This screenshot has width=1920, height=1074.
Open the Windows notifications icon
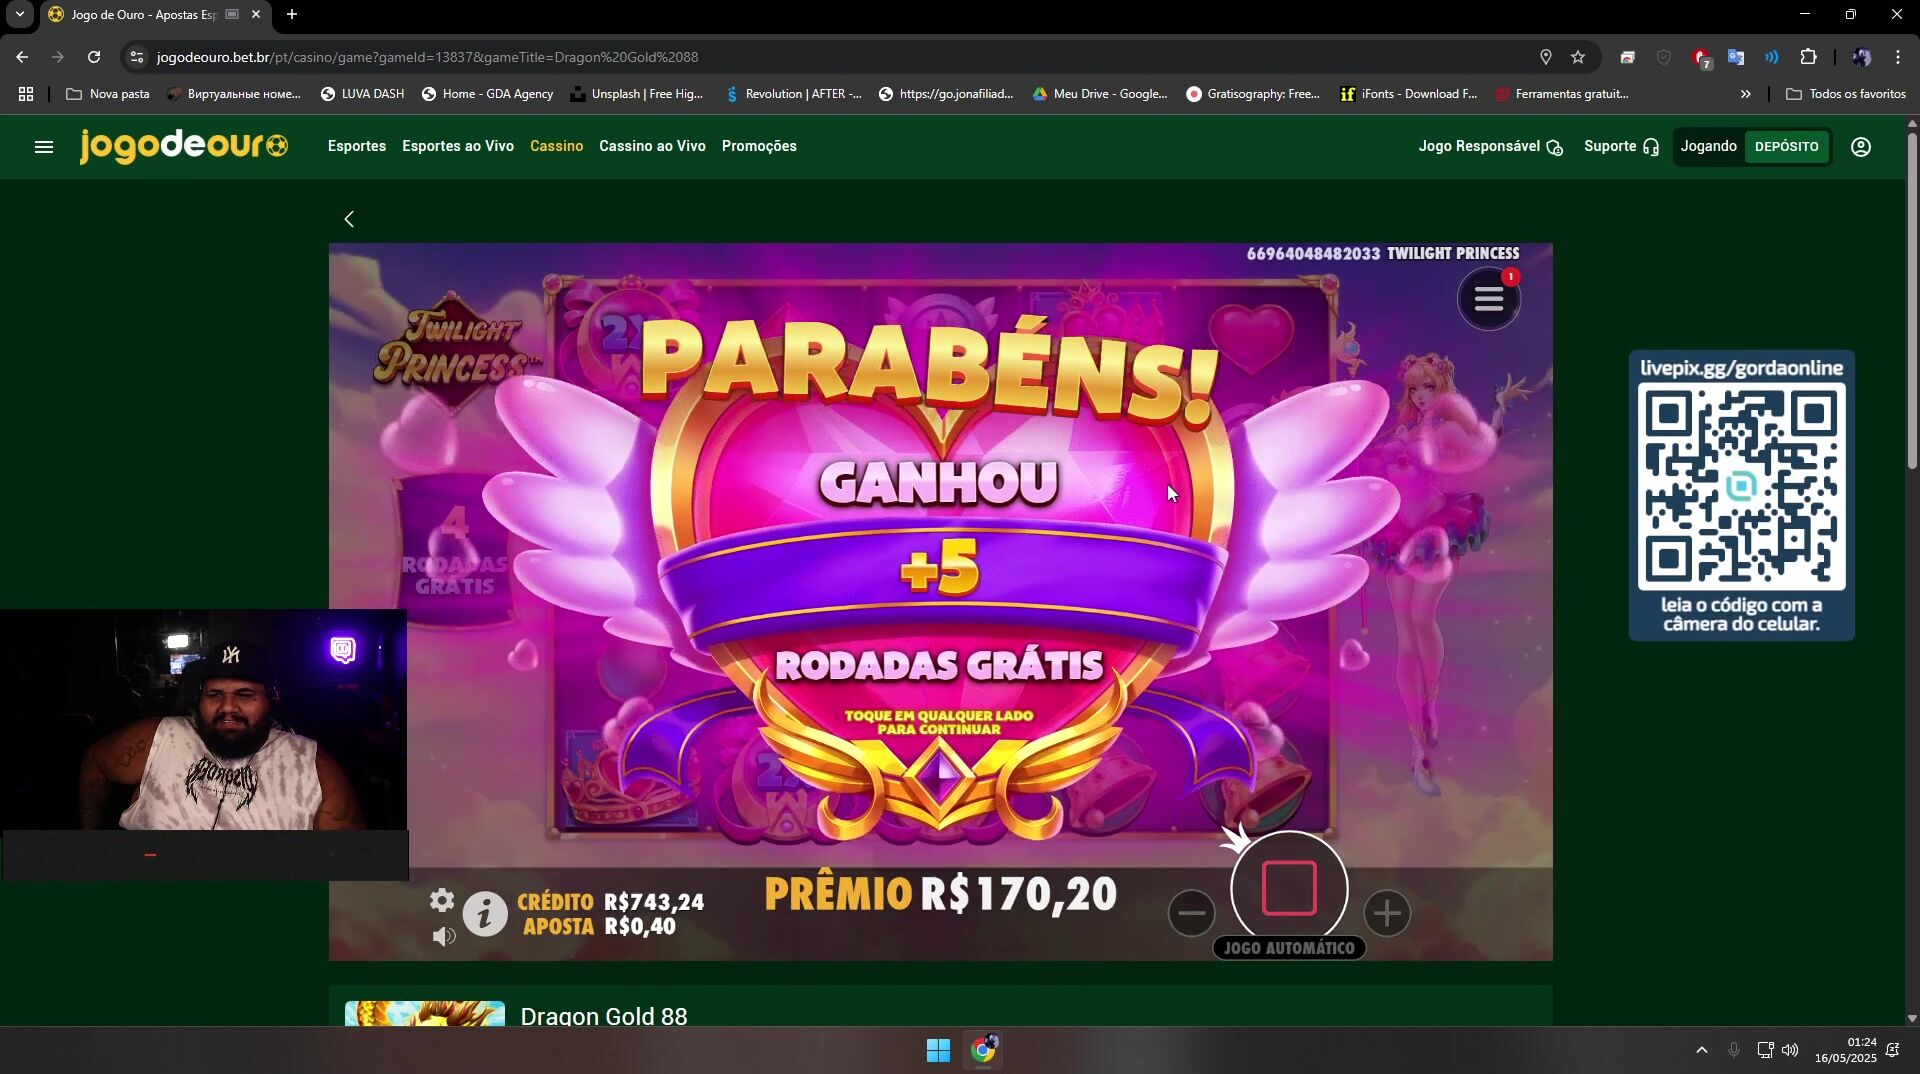click(x=1893, y=1050)
